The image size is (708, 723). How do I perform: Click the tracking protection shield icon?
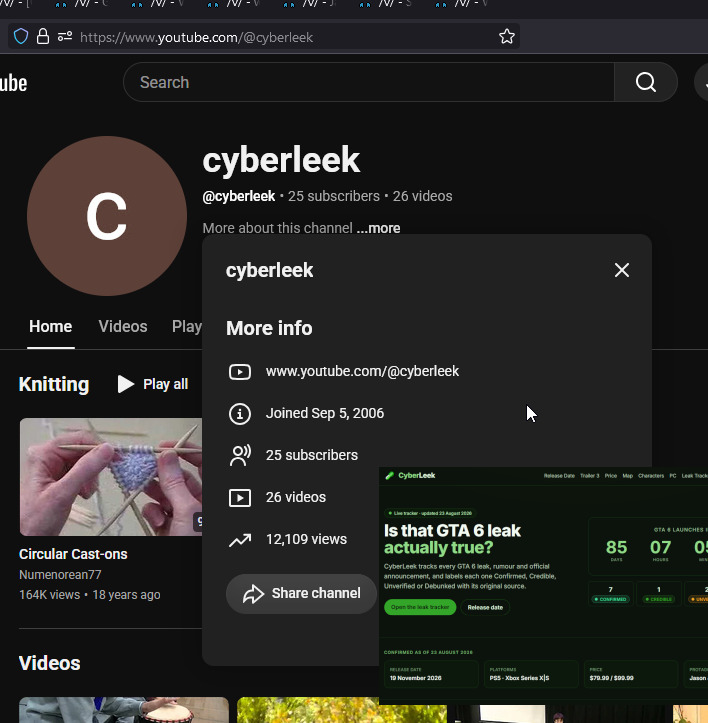pyautogui.click(x=21, y=36)
